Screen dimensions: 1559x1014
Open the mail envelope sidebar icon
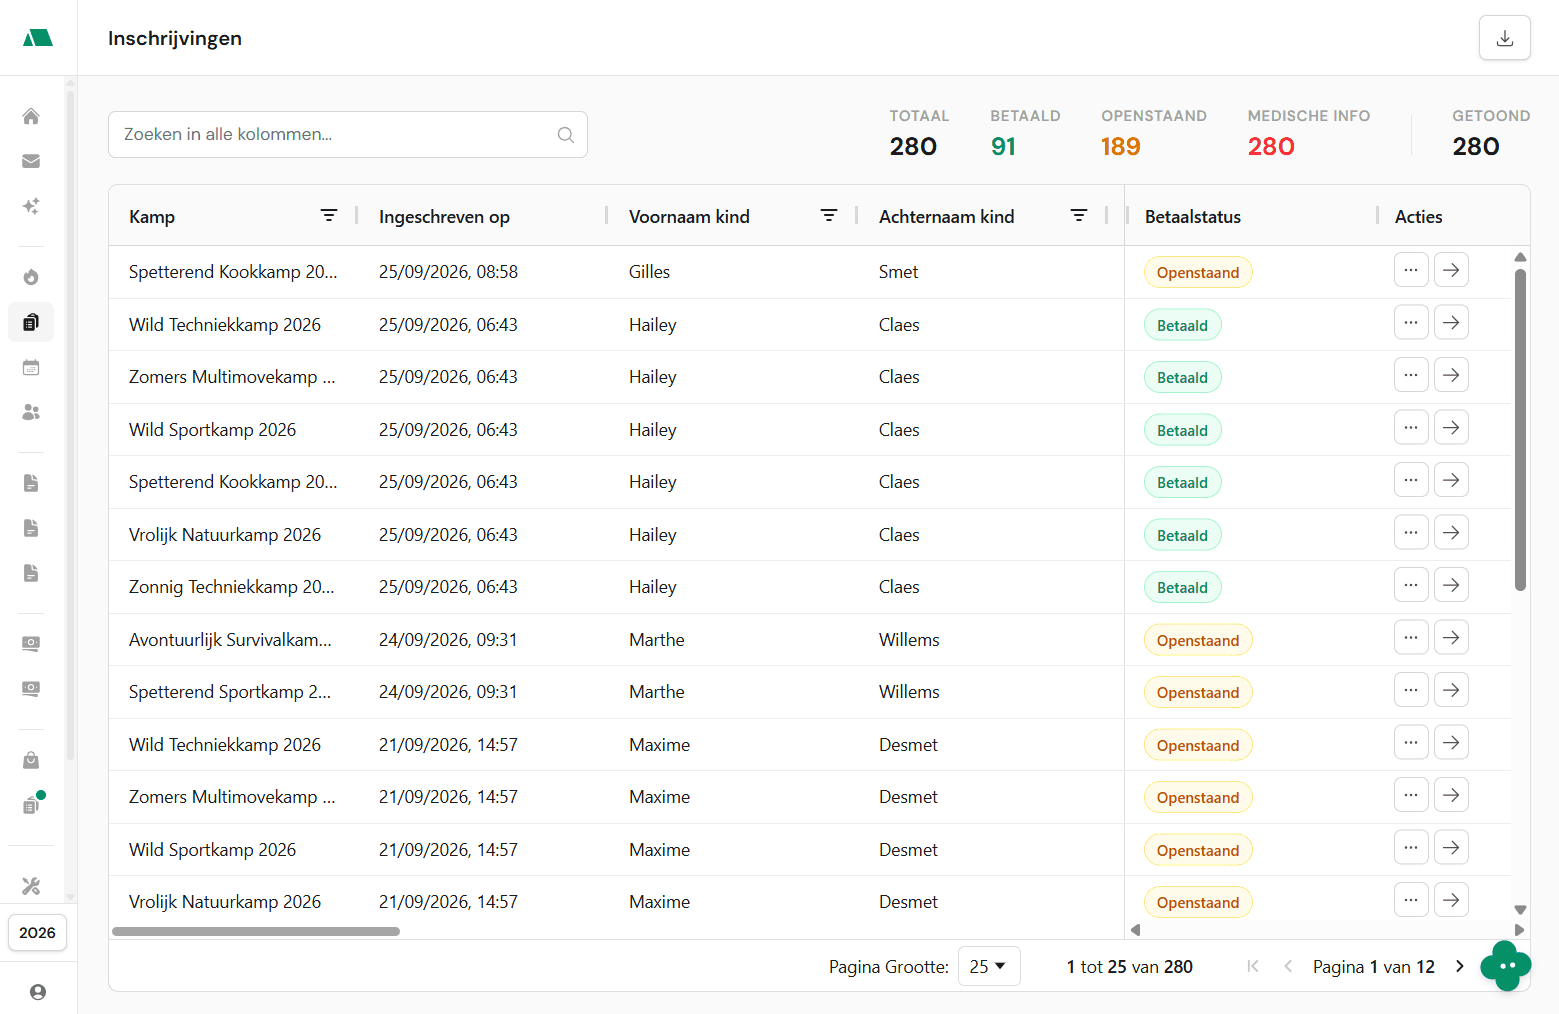pos(31,161)
